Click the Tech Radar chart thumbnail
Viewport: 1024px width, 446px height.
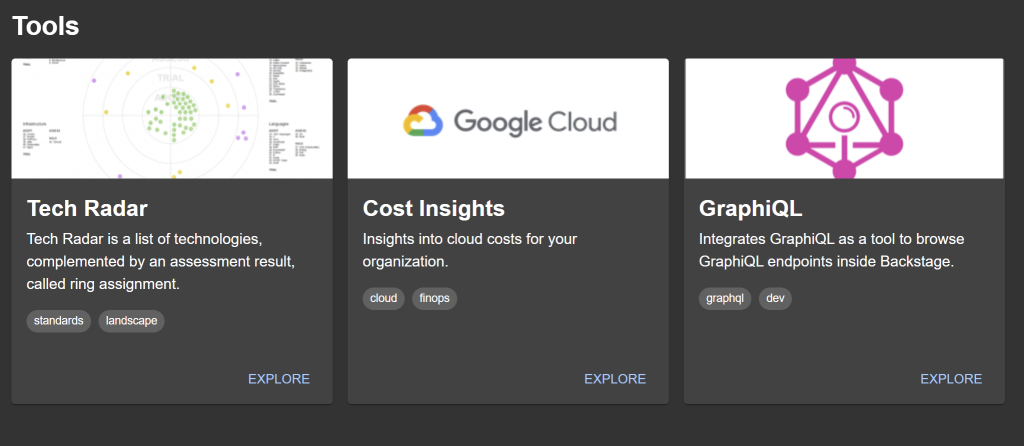(x=172, y=118)
